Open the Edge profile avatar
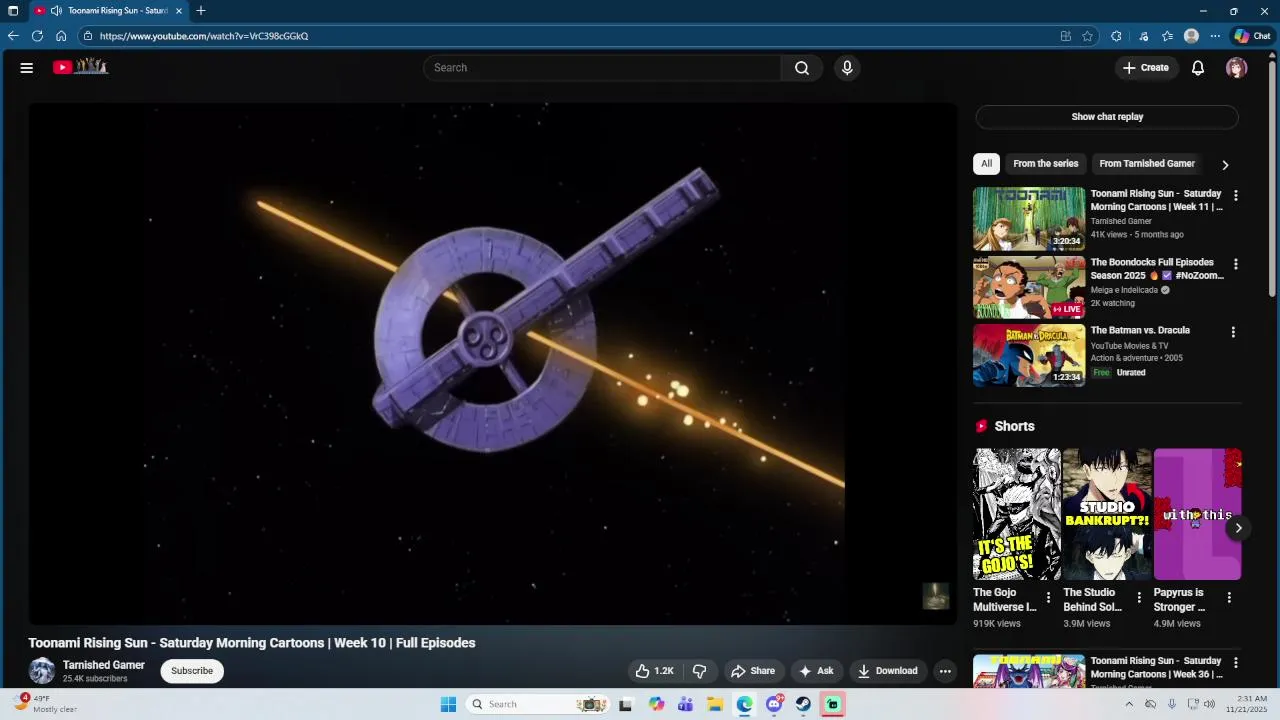The image size is (1280, 720). click(1191, 36)
